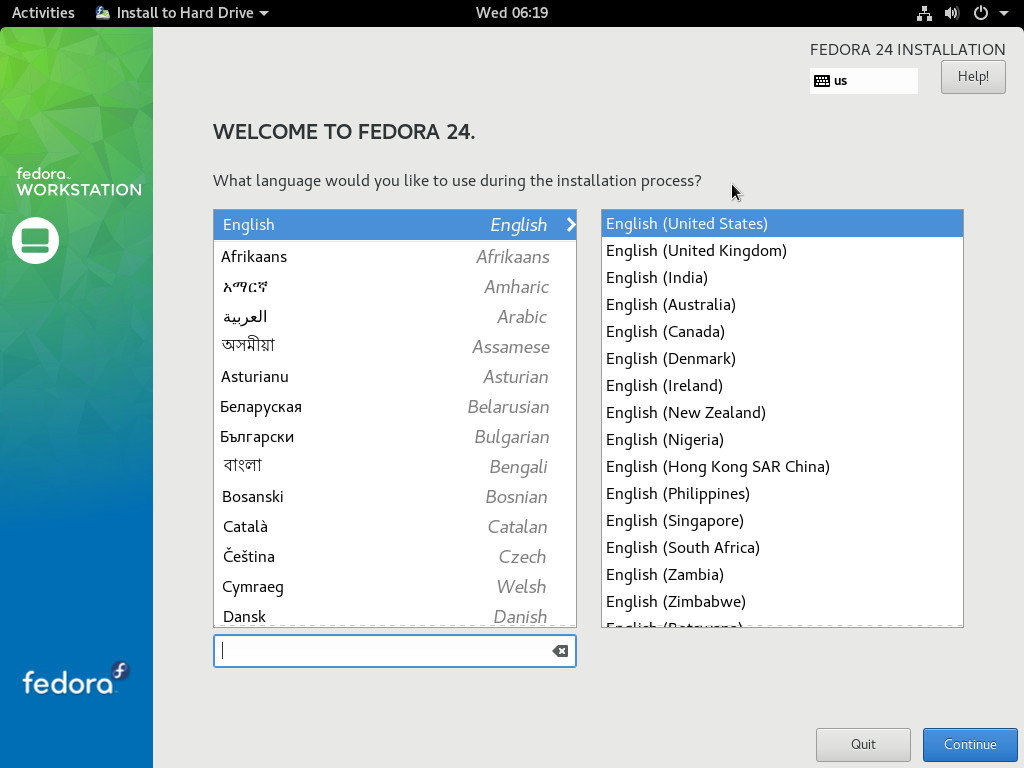
Task: Open the Activities overview
Action: [43, 13]
